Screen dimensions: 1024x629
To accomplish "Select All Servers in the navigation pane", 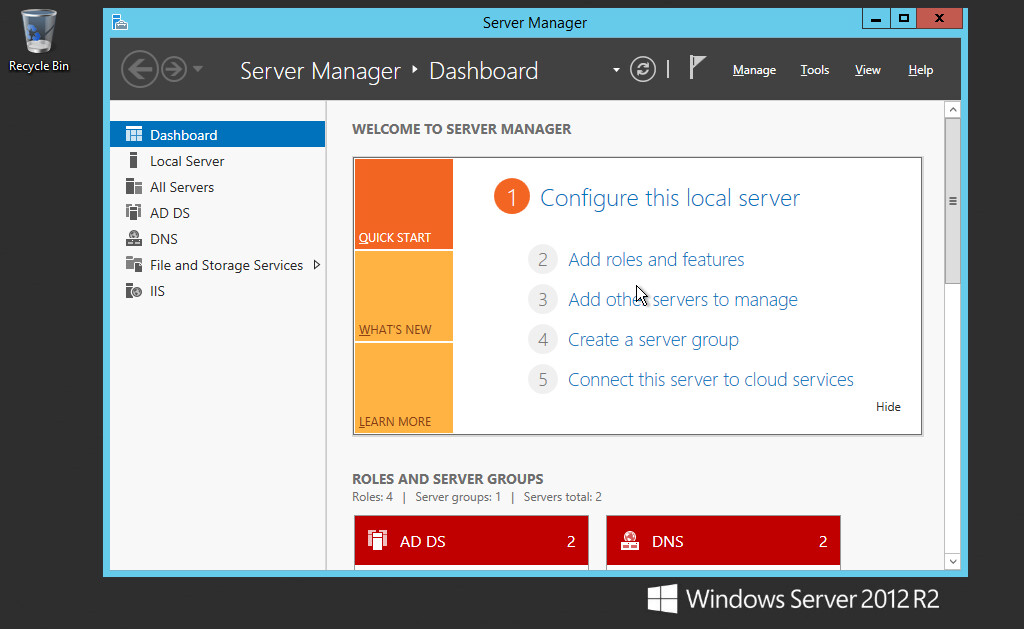I will click(217, 187).
